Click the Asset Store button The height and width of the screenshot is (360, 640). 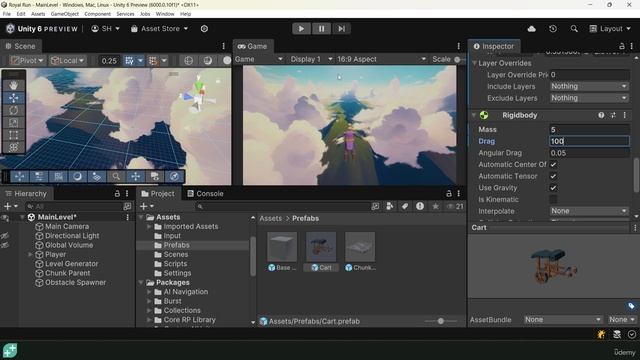tap(159, 29)
